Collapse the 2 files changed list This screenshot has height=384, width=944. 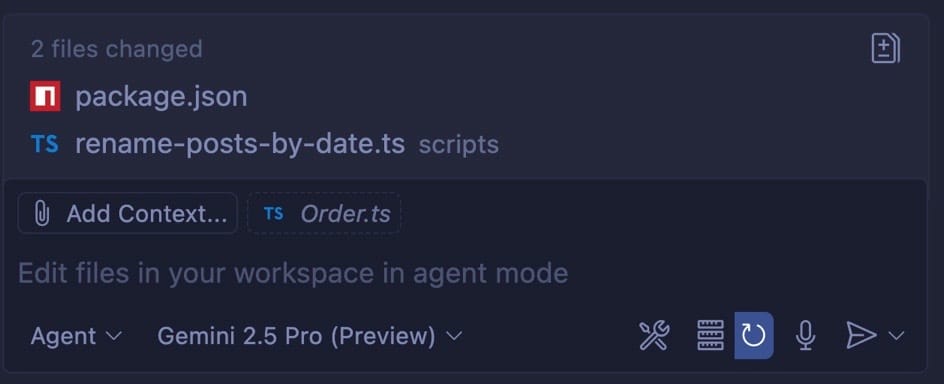(x=117, y=49)
